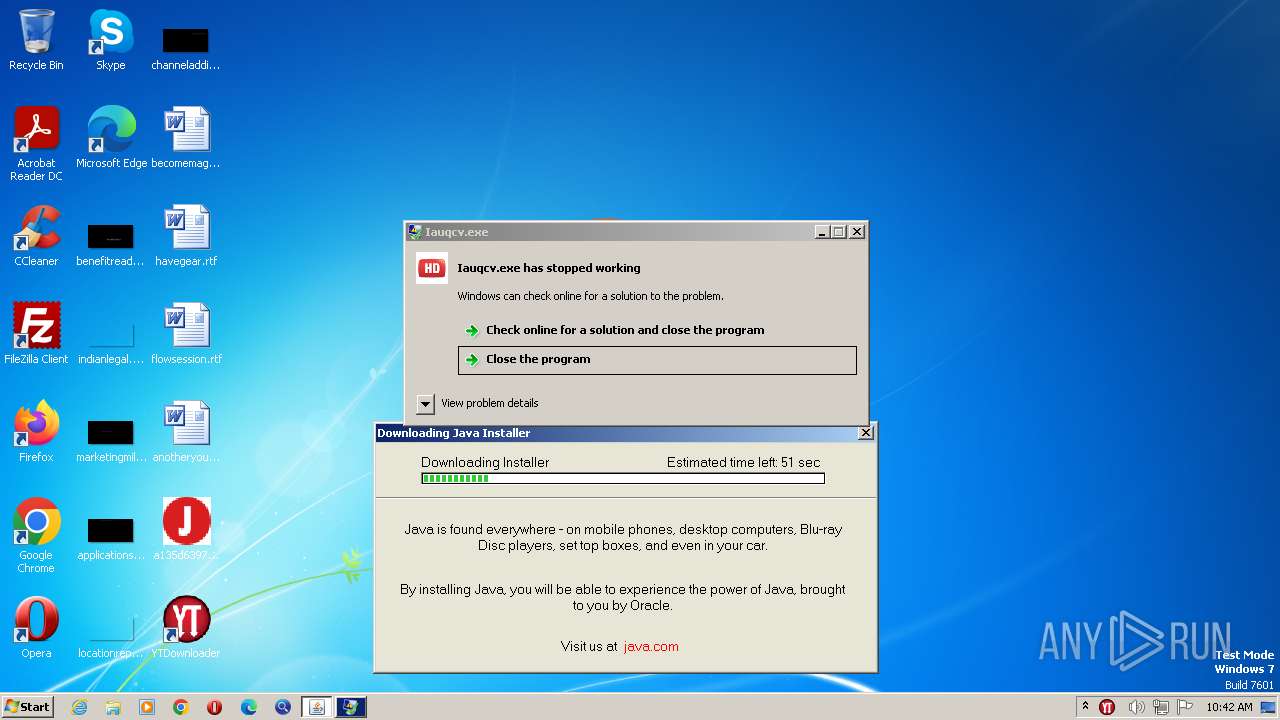Choose Close the program option

[657, 360]
